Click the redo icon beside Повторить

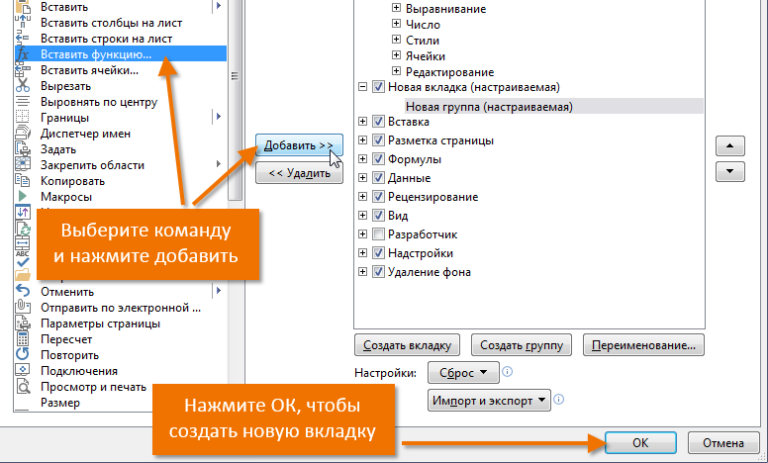(24, 355)
